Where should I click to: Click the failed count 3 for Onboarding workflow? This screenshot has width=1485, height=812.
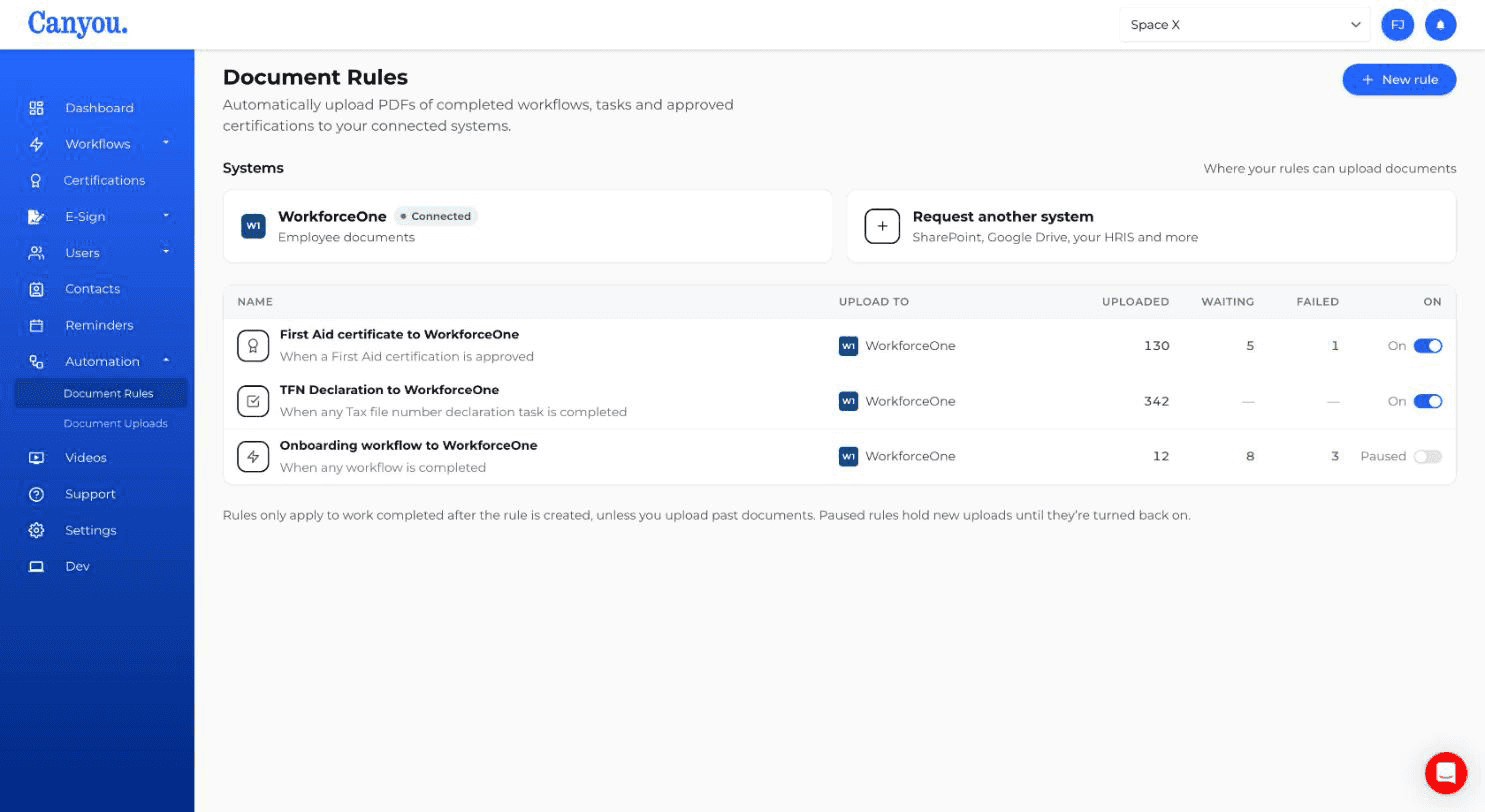point(1334,456)
